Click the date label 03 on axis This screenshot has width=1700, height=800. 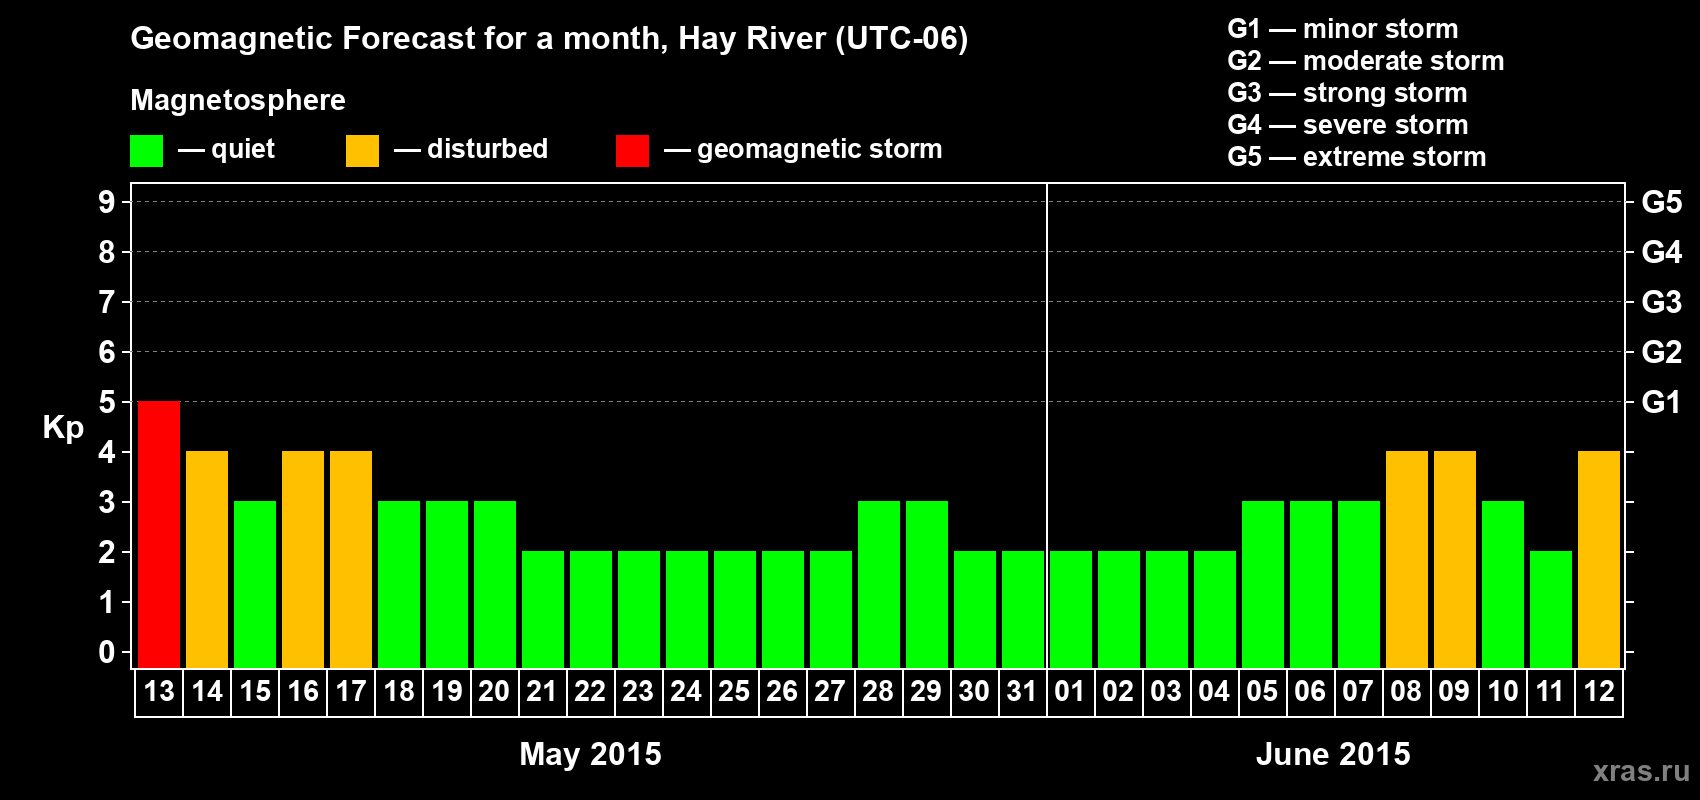[x=1166, y=692]
